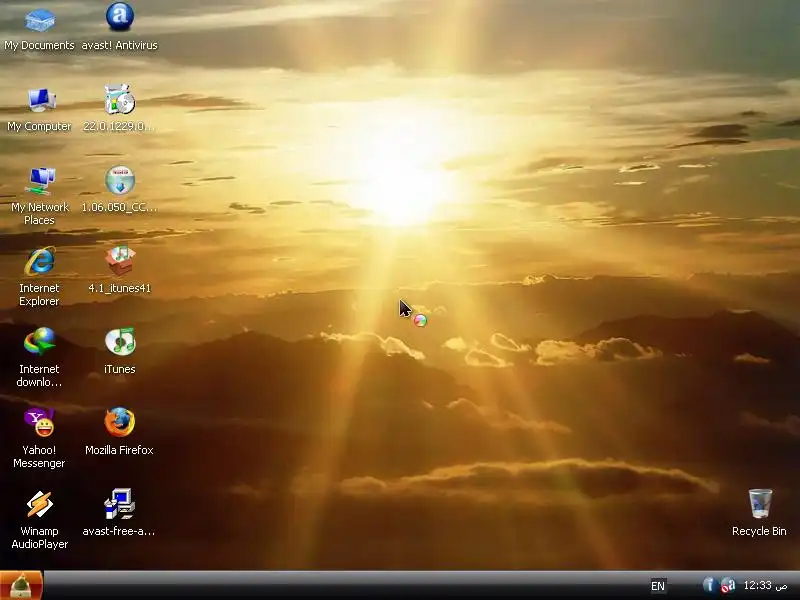Open the Start menu button
The width and height of the screenshot is (800, 600).
click(21, 586)
